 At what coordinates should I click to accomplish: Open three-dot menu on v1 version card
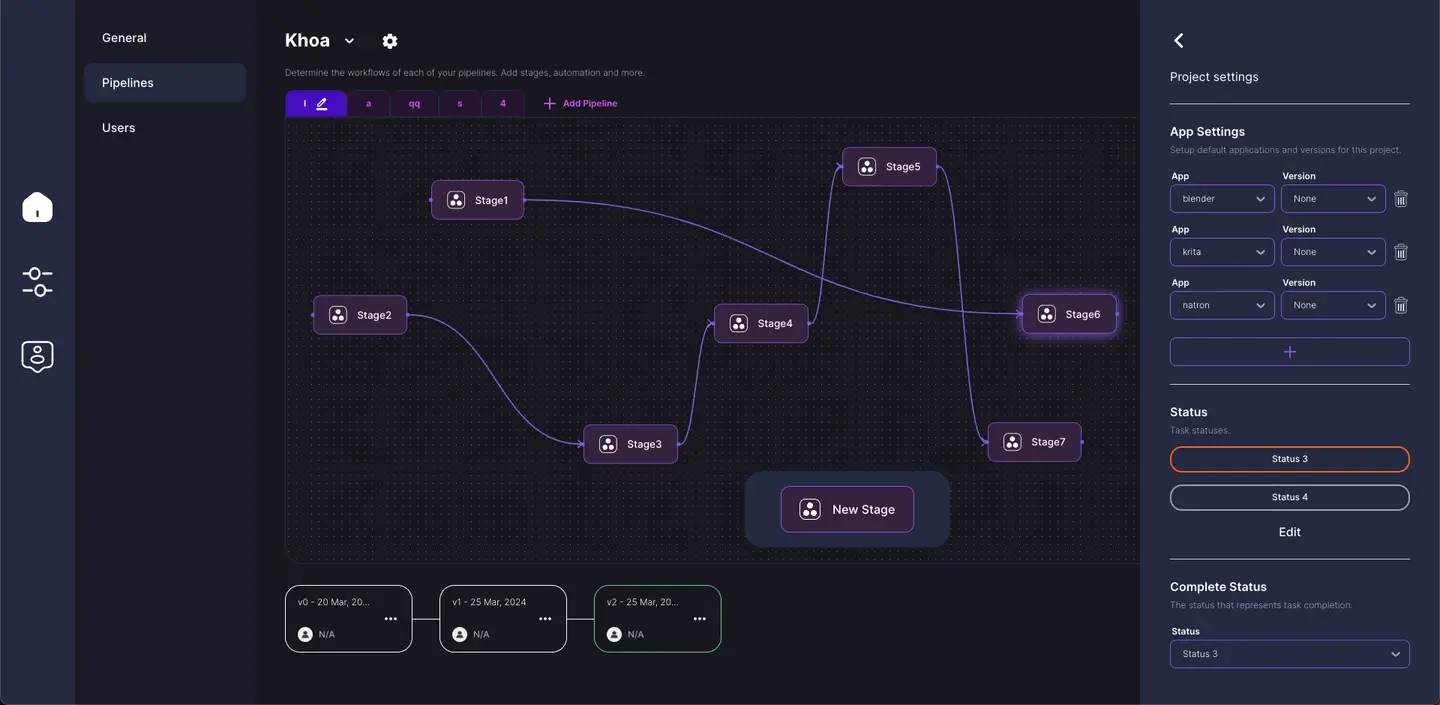pyautogui.click(x=545, y=619)
